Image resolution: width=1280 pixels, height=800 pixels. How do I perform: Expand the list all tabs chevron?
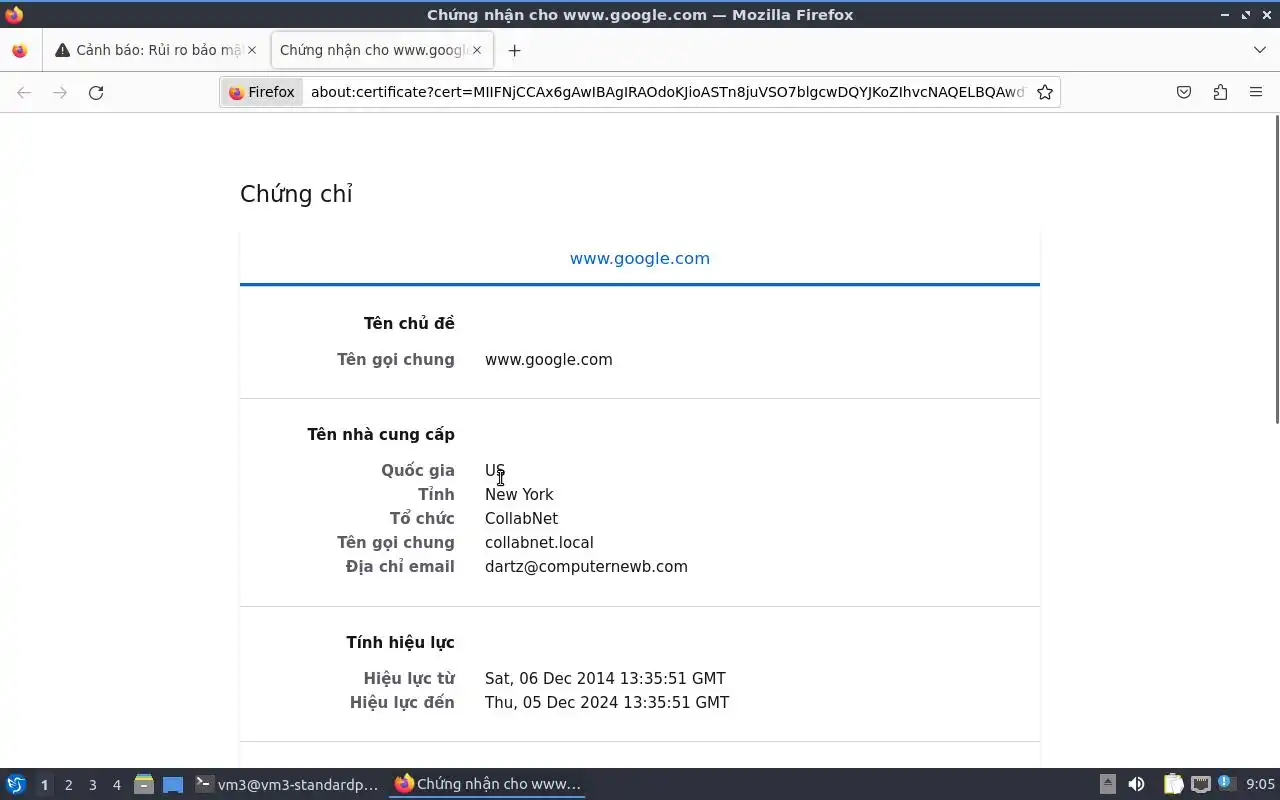click(x=1259, y=50)
